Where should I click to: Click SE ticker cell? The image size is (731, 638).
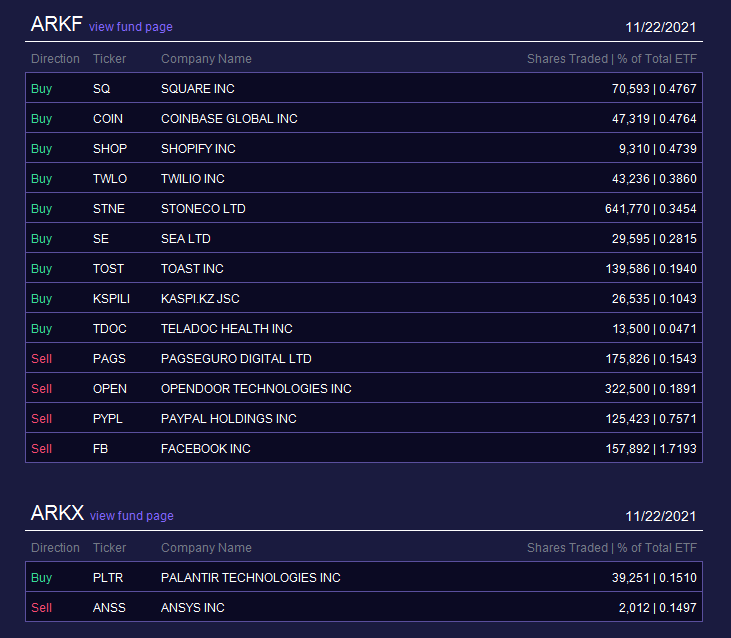(101, 239)
